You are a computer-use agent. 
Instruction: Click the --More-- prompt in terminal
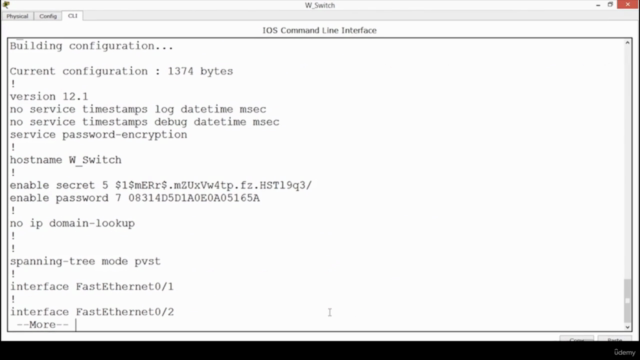point(42,325)
